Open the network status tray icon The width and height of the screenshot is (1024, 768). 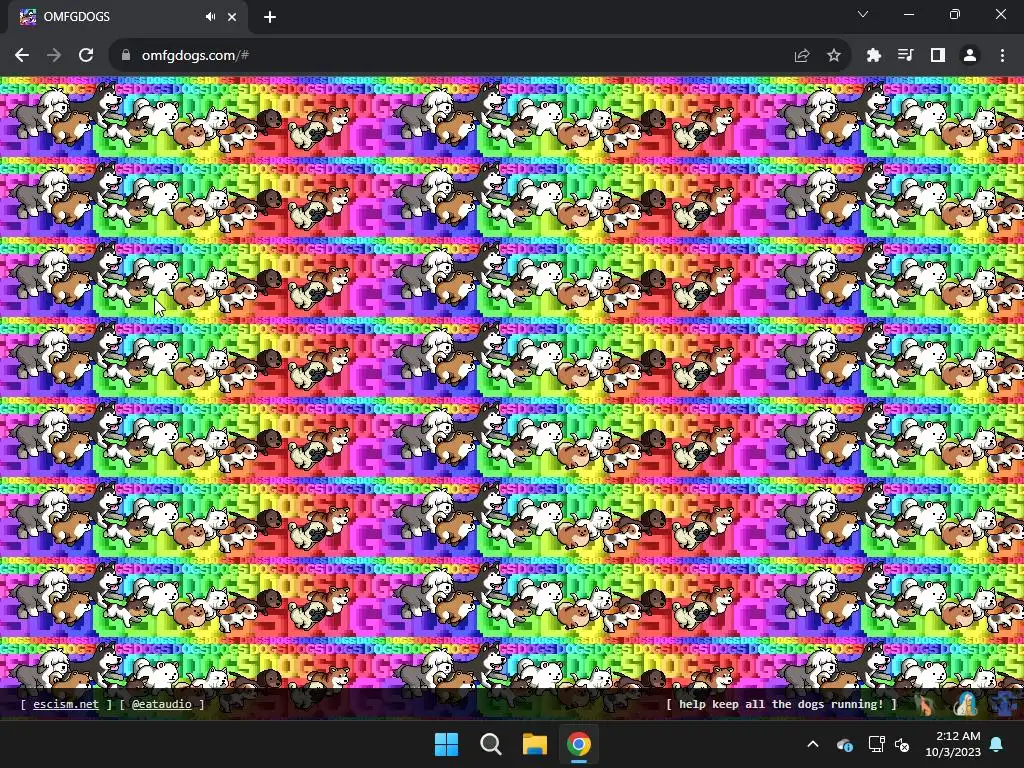click(x=876, y=744)
